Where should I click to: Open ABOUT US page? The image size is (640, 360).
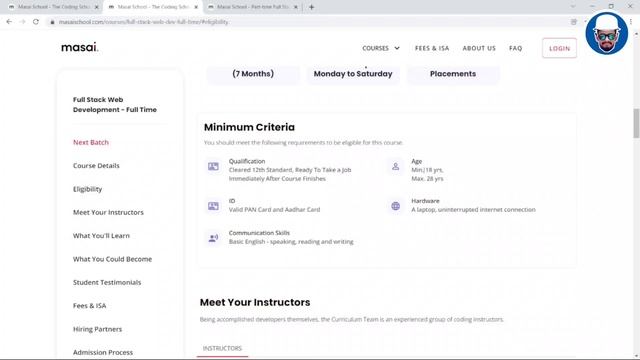(479, 48)
